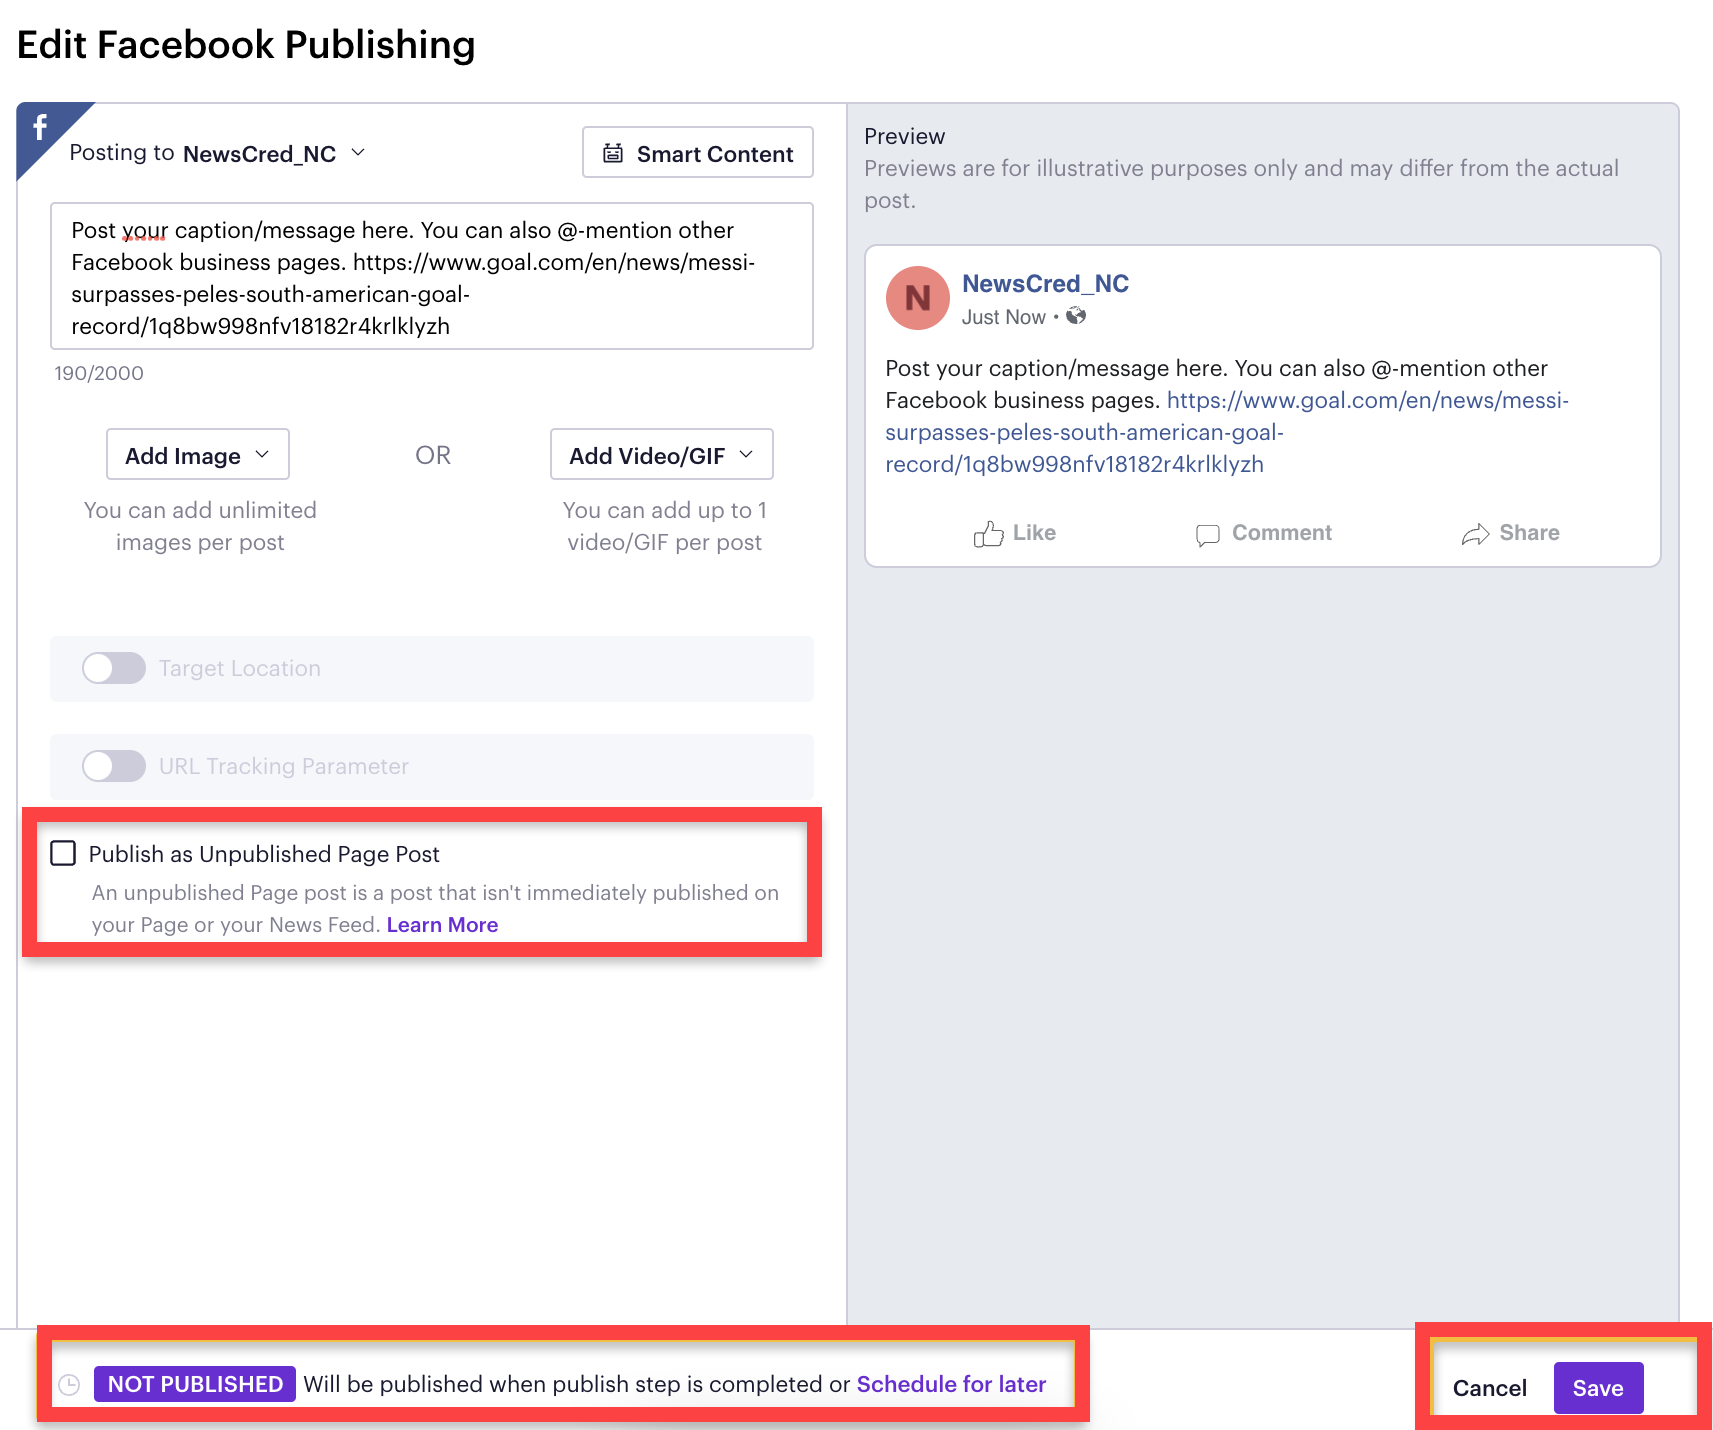Click the Save button

pos(1598,1388)
